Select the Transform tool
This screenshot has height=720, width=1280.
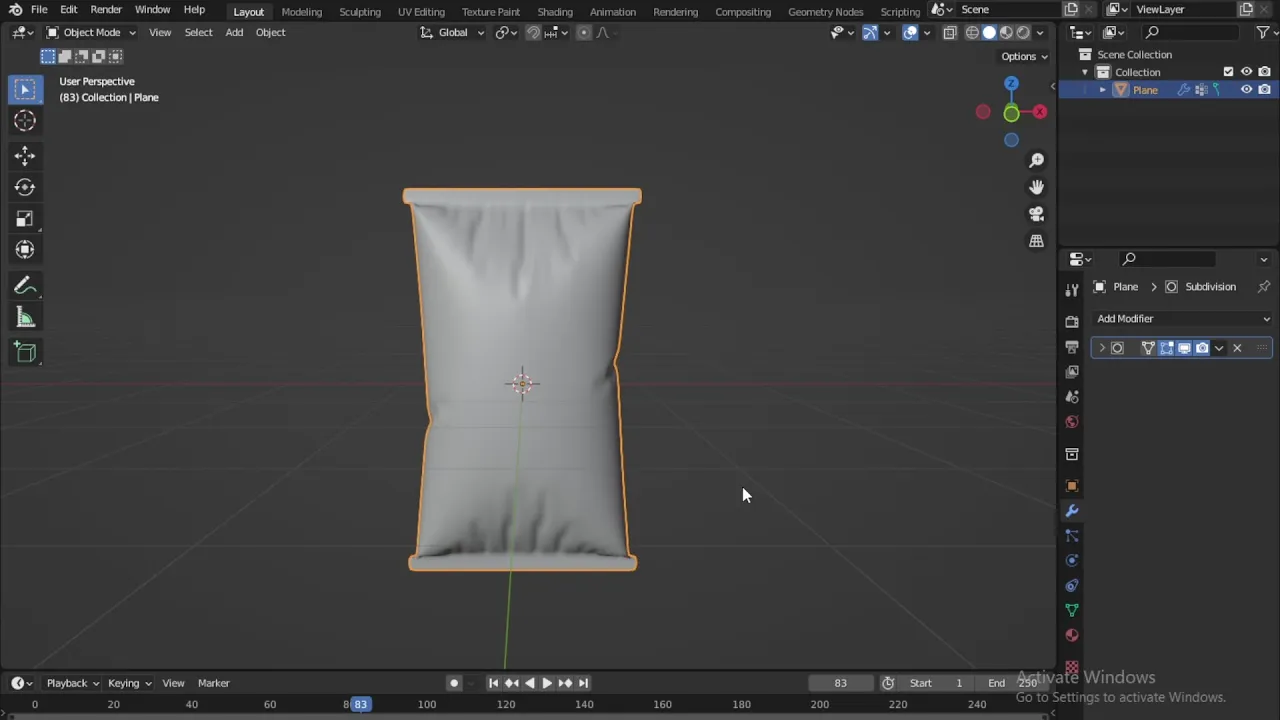coord(25,250)
